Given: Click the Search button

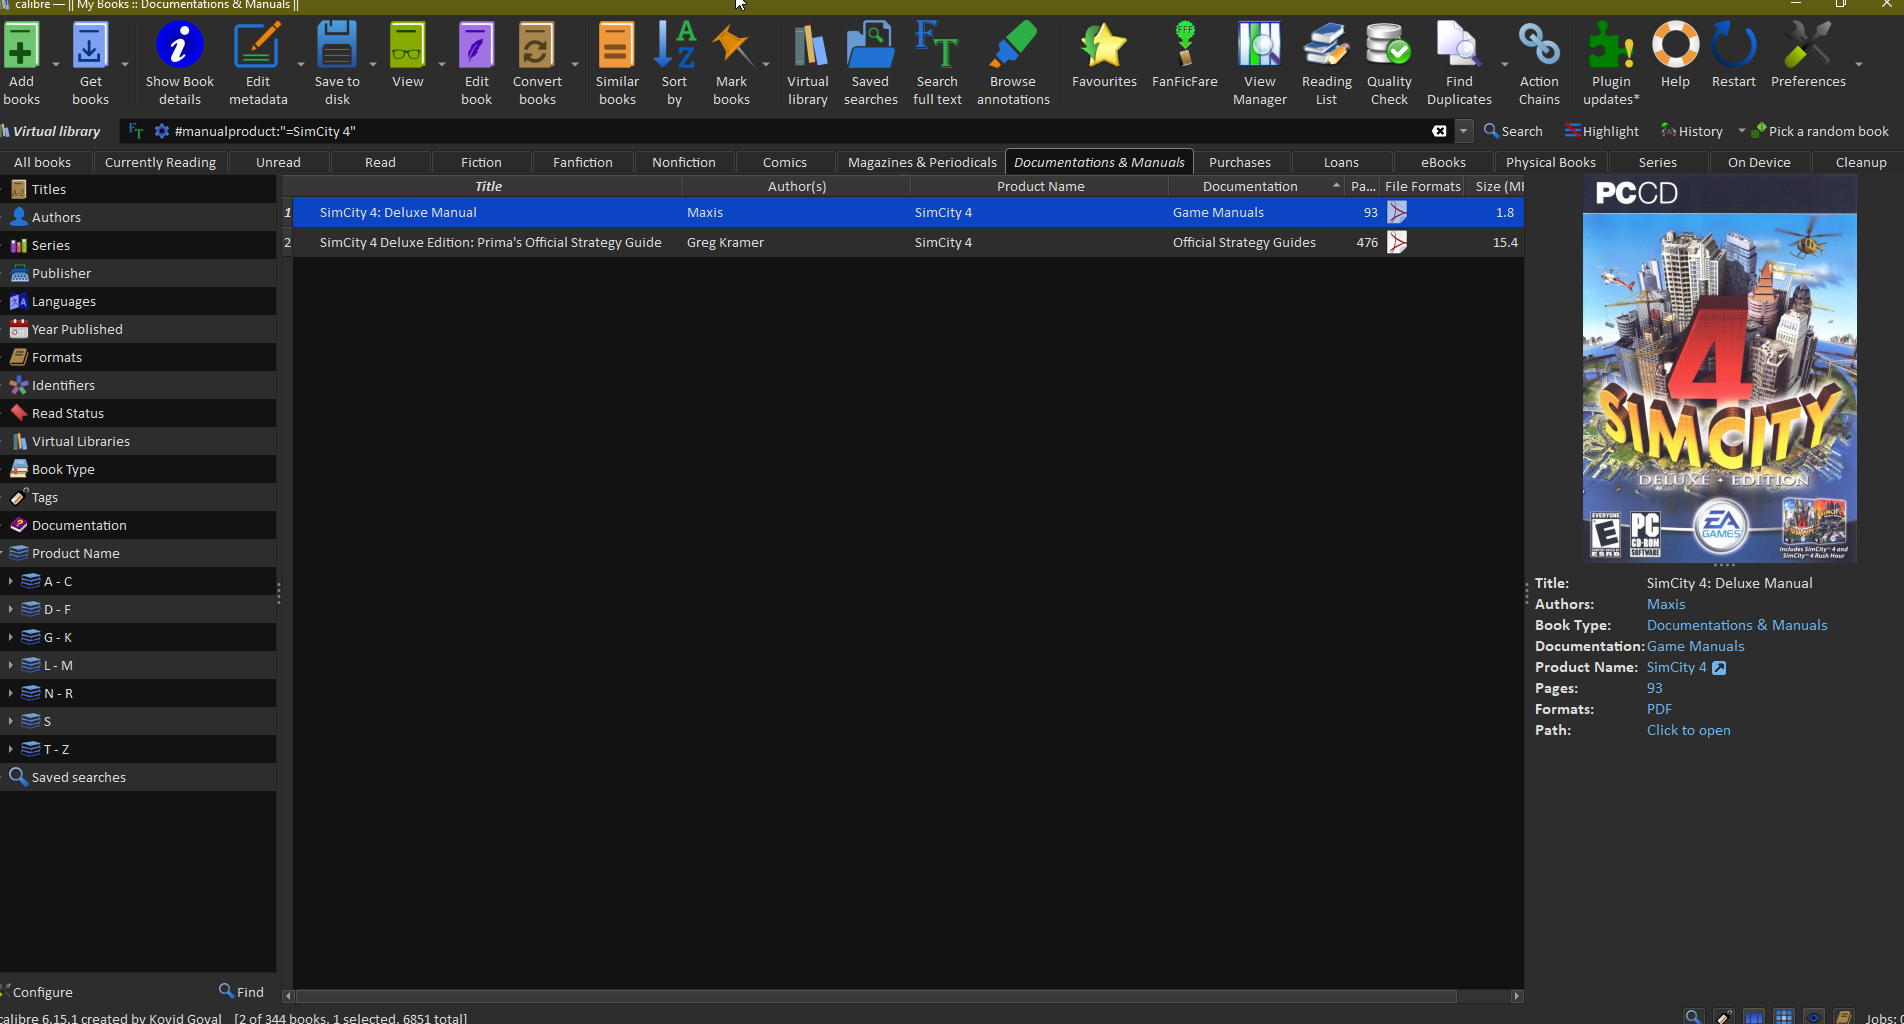Looking at the screenshot, I should pos(1513,131).
